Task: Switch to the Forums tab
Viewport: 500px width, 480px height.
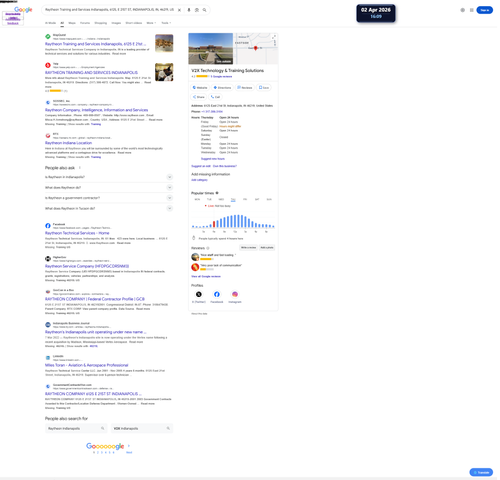Action: (x=85, y=23)
